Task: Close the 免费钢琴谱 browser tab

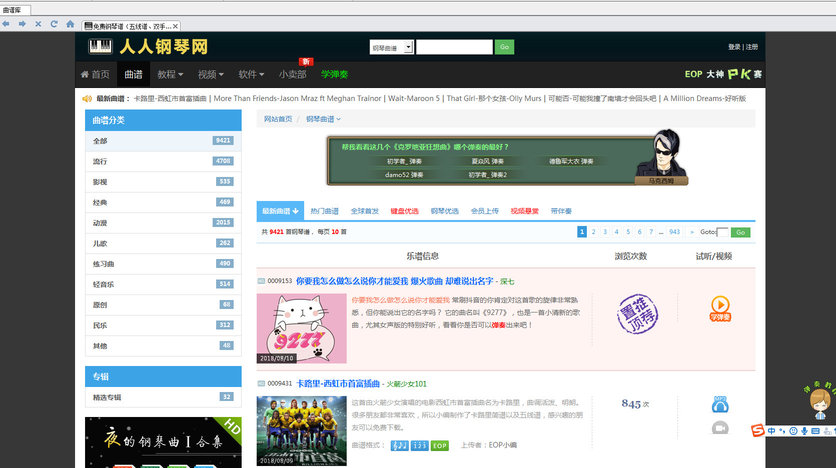Action: tap(176, 26)
